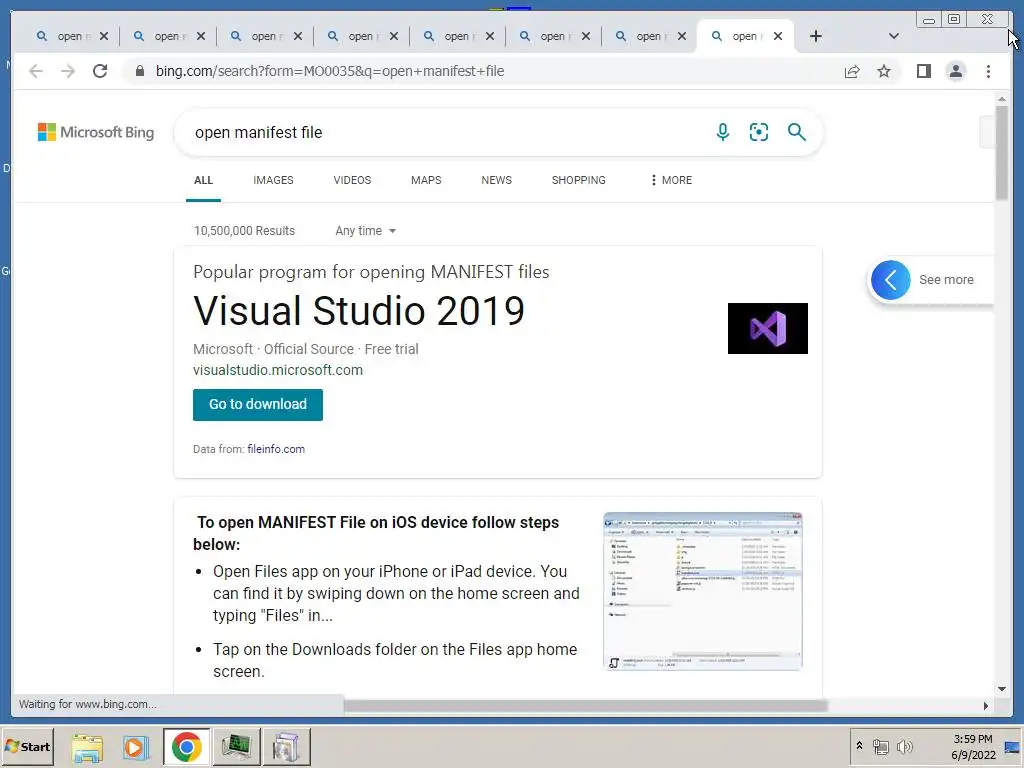Expand the MORE search categories menu

point(671,180)
